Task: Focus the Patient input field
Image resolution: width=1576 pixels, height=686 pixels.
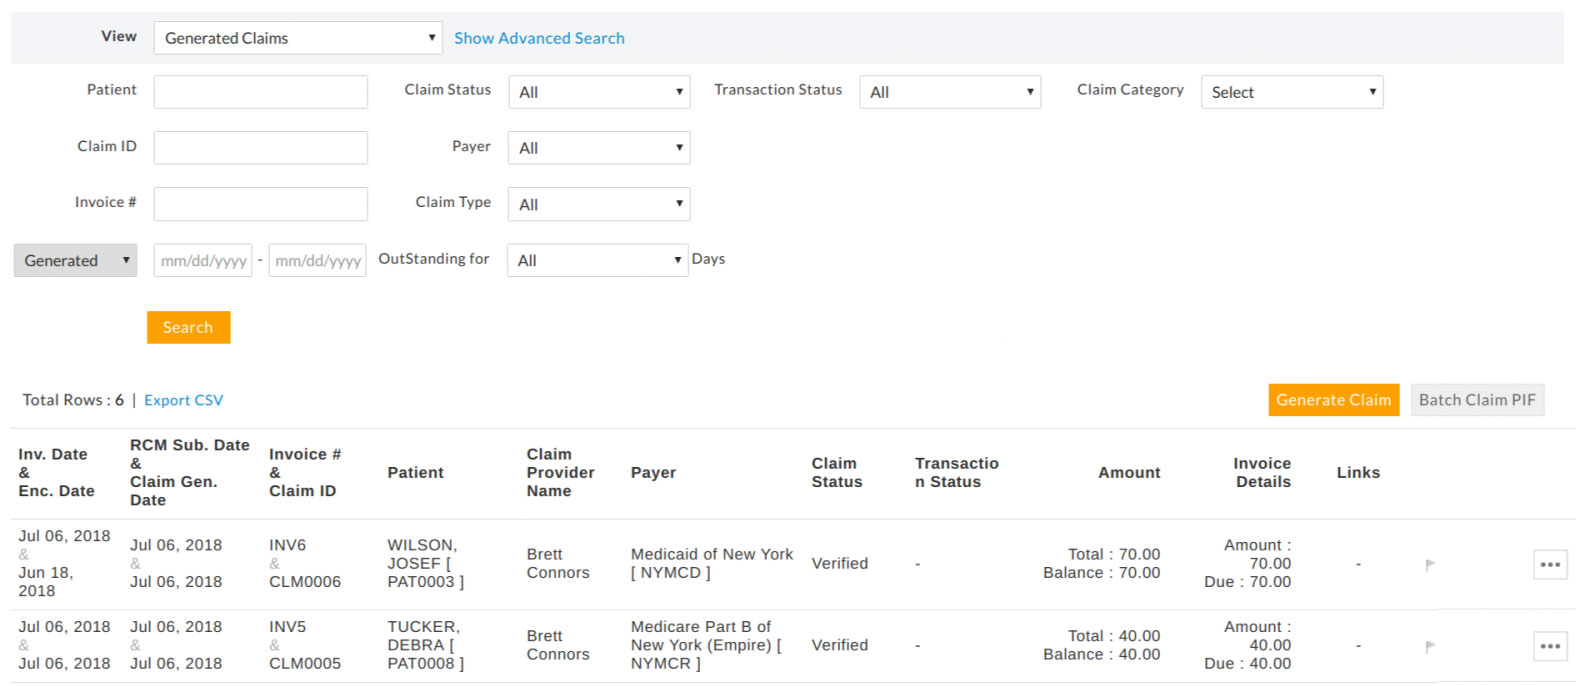Action: coord(261,92)
